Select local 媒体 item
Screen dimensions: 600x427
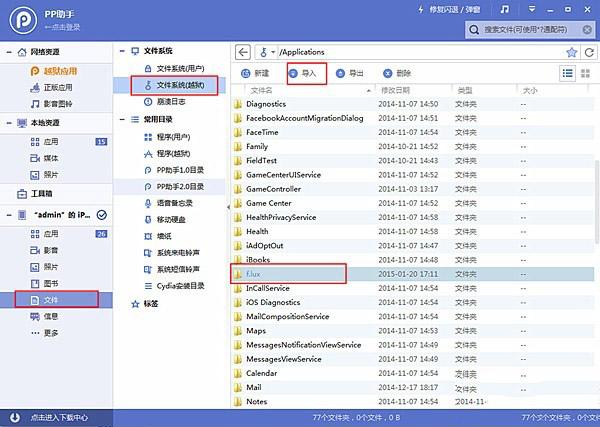[44, 158]
